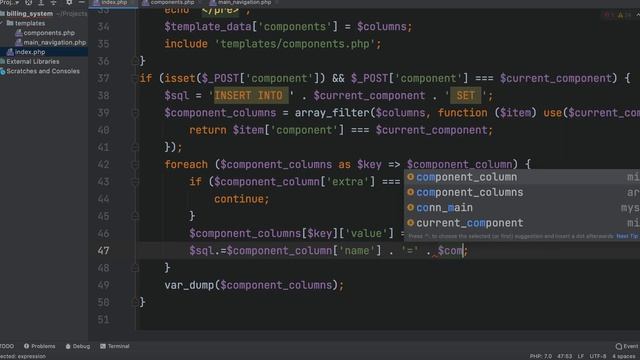640x360 pixels.
Task: Switch to the main_navigation.php editor tab
Action: point(243,3)
